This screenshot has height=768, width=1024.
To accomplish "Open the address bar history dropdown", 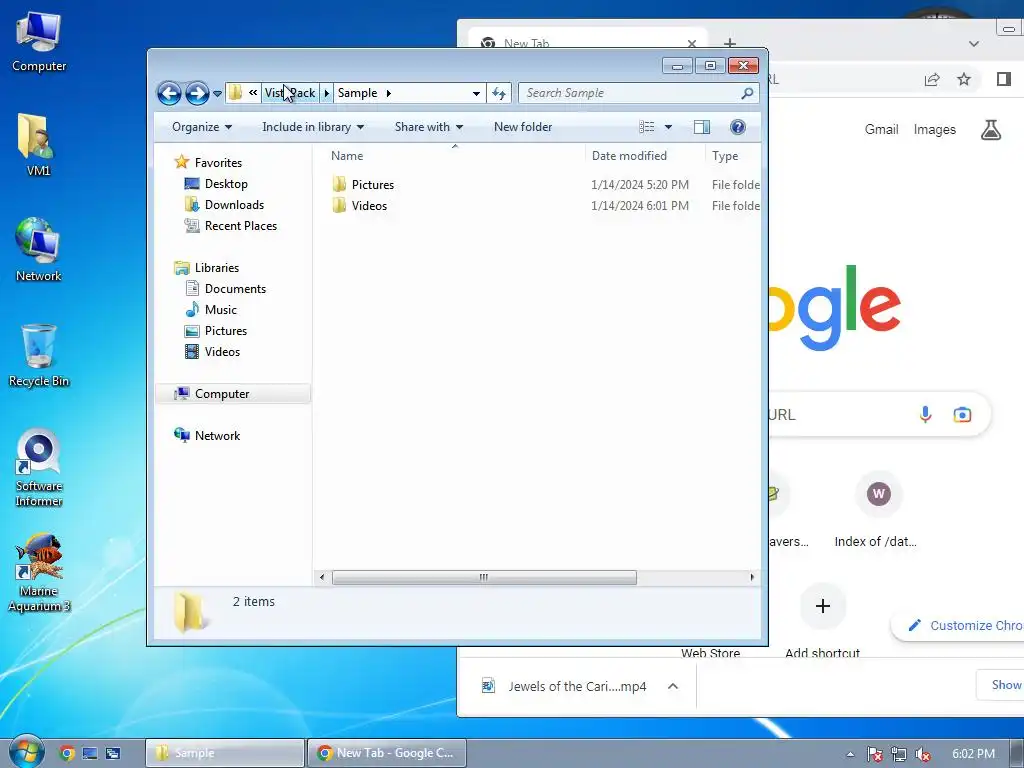I will (x=476, y=93).
